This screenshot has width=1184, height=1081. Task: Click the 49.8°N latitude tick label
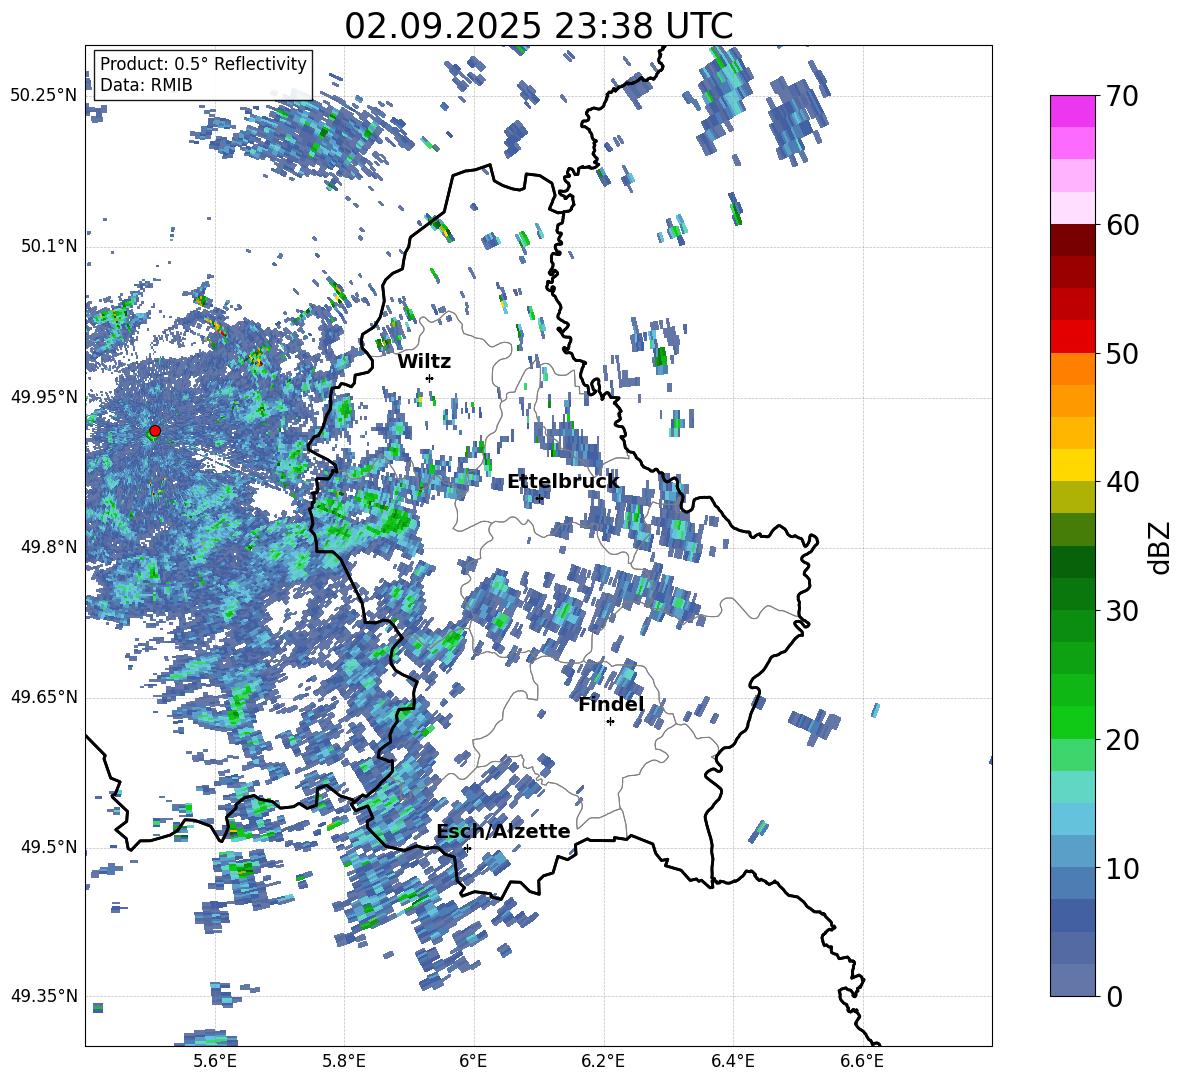tap(48, 547)
